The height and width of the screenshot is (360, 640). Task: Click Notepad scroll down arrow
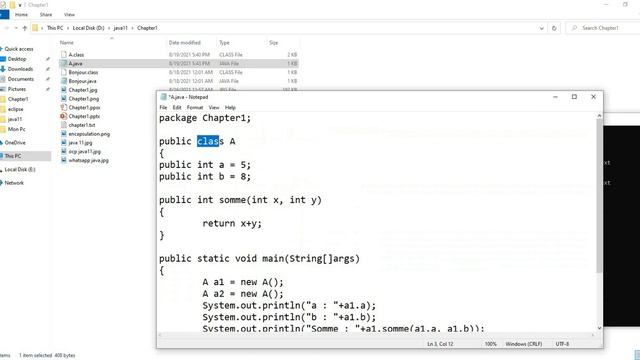[x=599, y=328]
